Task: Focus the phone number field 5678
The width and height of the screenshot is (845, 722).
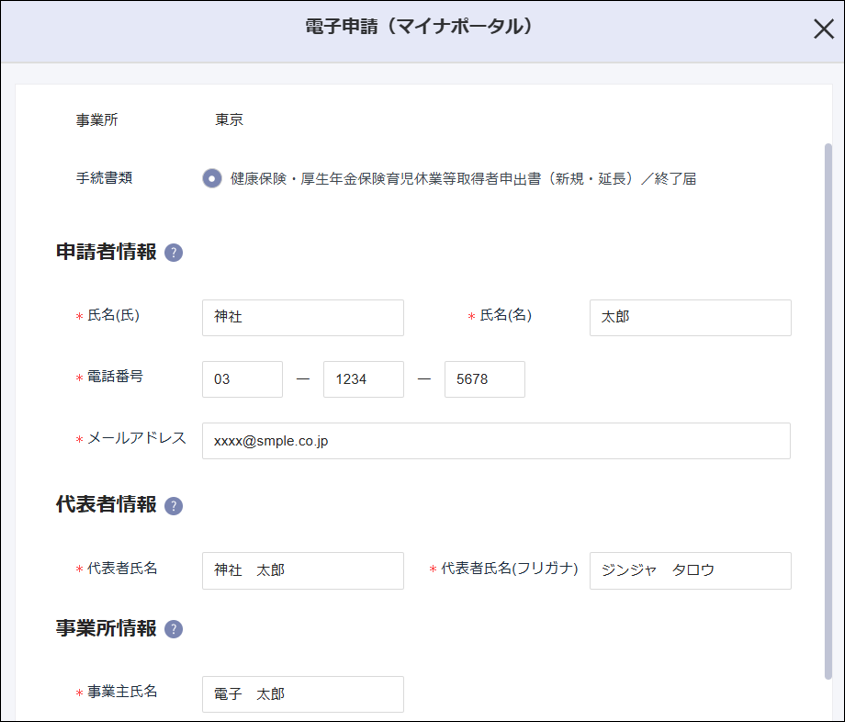Action: pos(484,379)
